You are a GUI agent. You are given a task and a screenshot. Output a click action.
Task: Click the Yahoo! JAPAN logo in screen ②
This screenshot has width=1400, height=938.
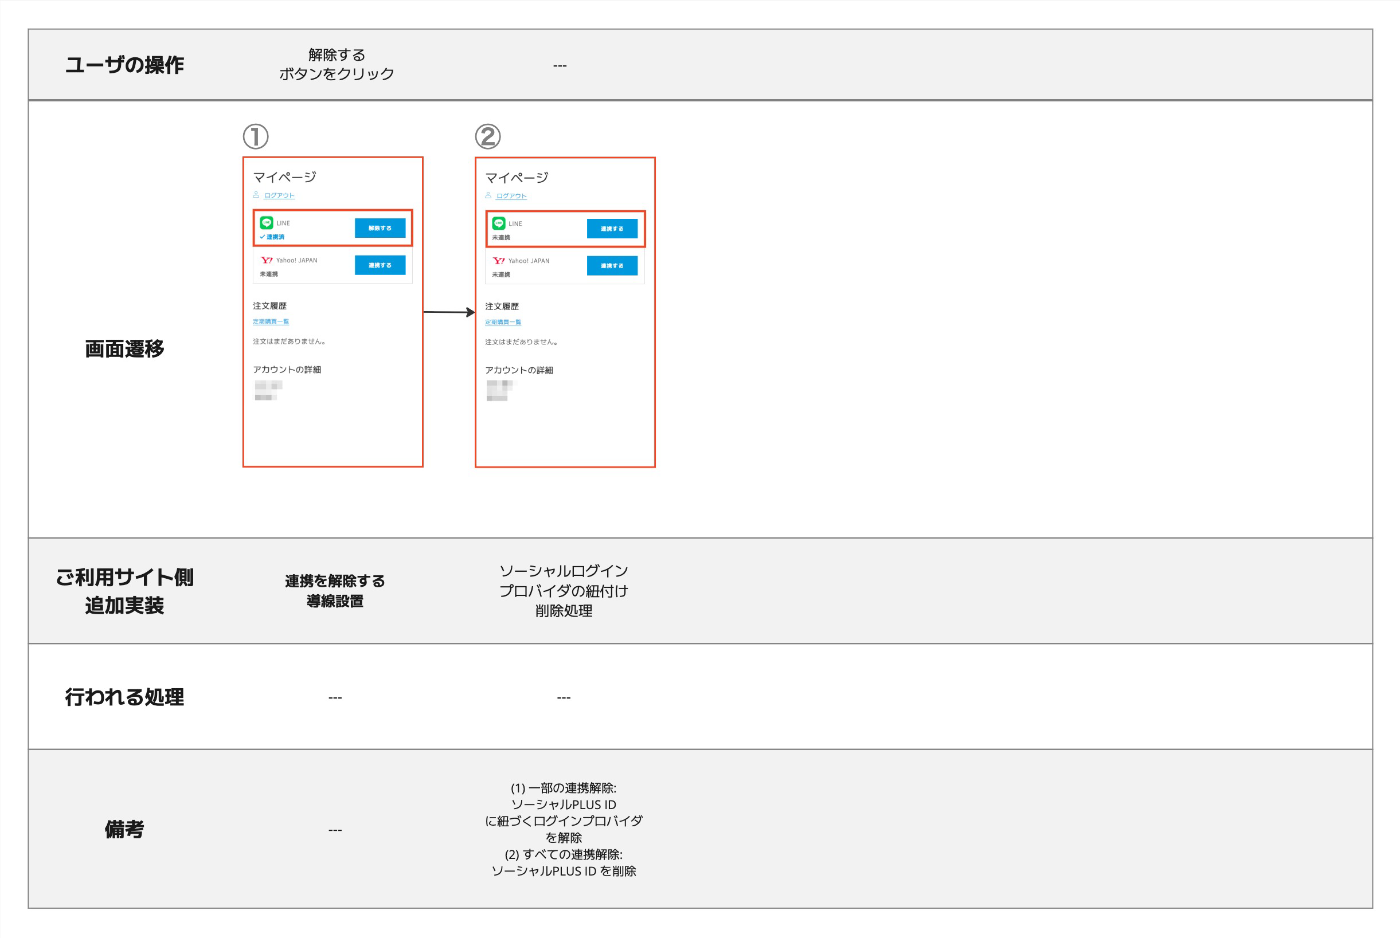pos(499,261)
